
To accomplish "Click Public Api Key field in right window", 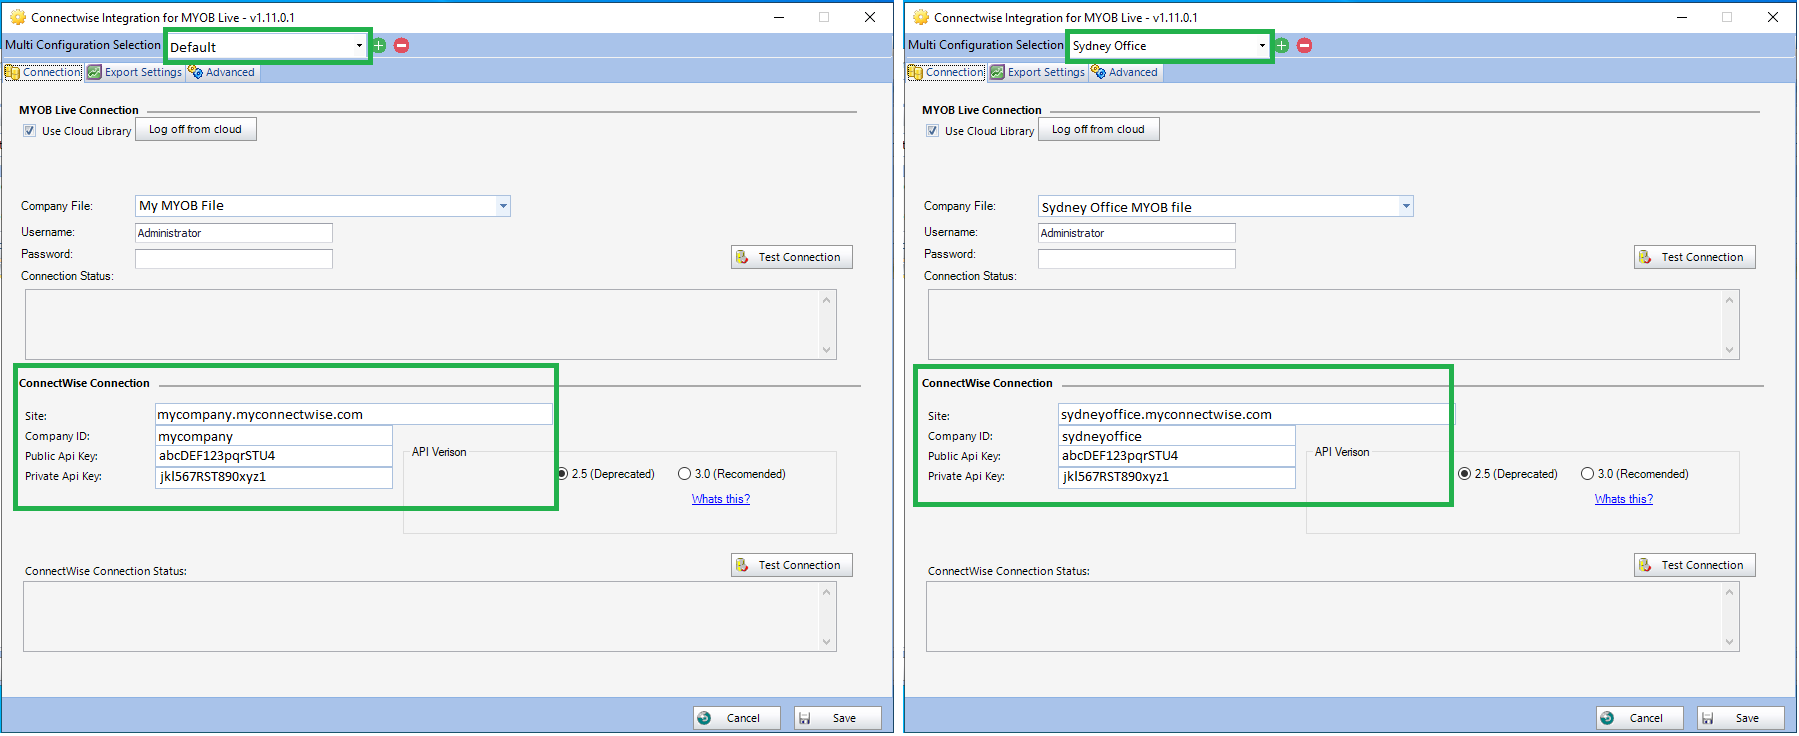I will (1177, 456).
